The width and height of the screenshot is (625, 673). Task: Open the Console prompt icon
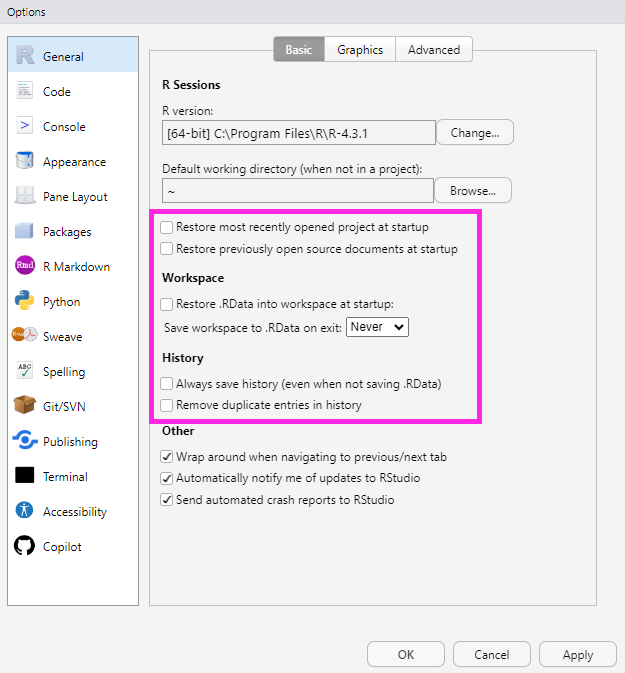[24, 125]
